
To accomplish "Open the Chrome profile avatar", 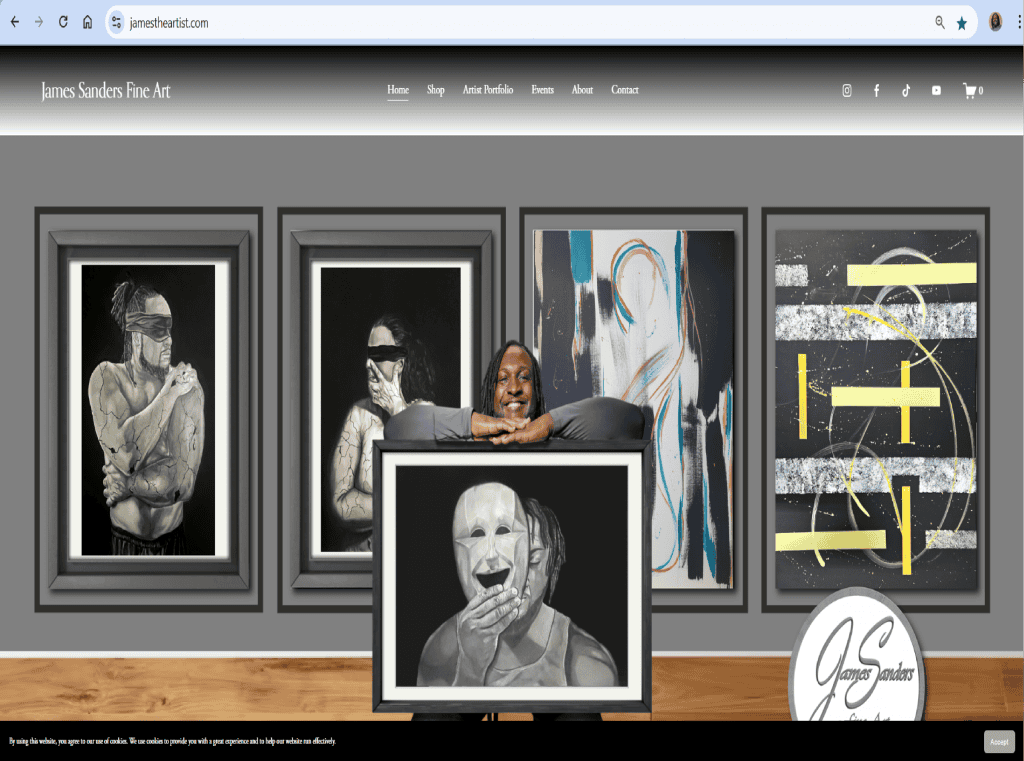I will [995, 22].
